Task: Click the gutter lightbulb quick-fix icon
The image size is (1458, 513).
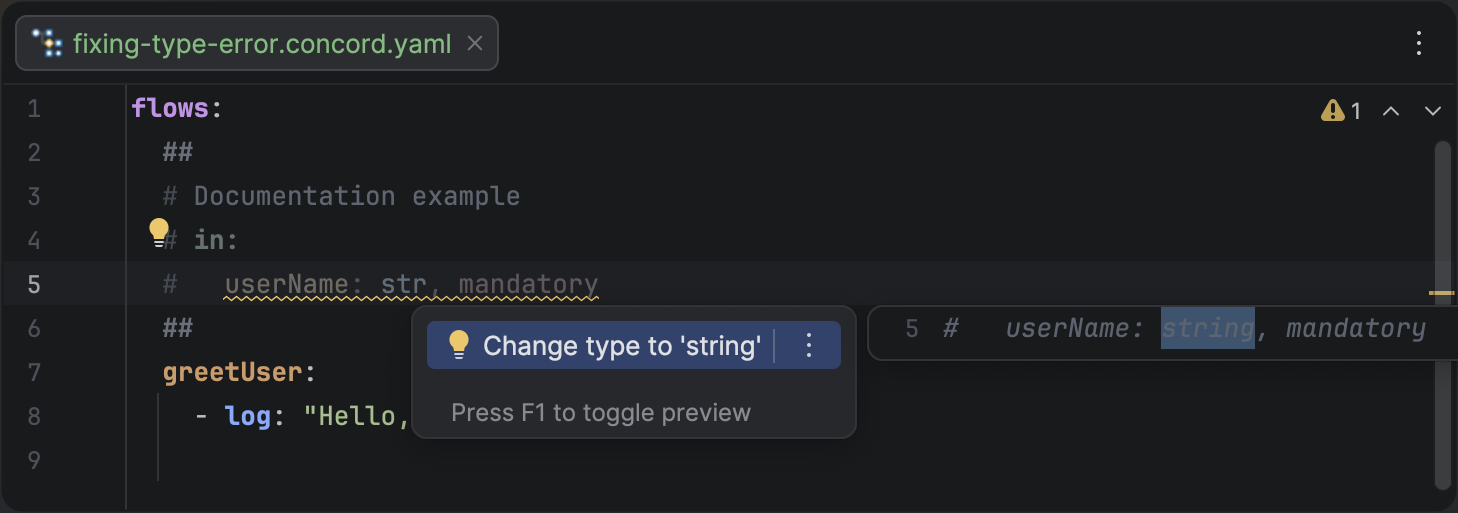Action: point(159,233)
